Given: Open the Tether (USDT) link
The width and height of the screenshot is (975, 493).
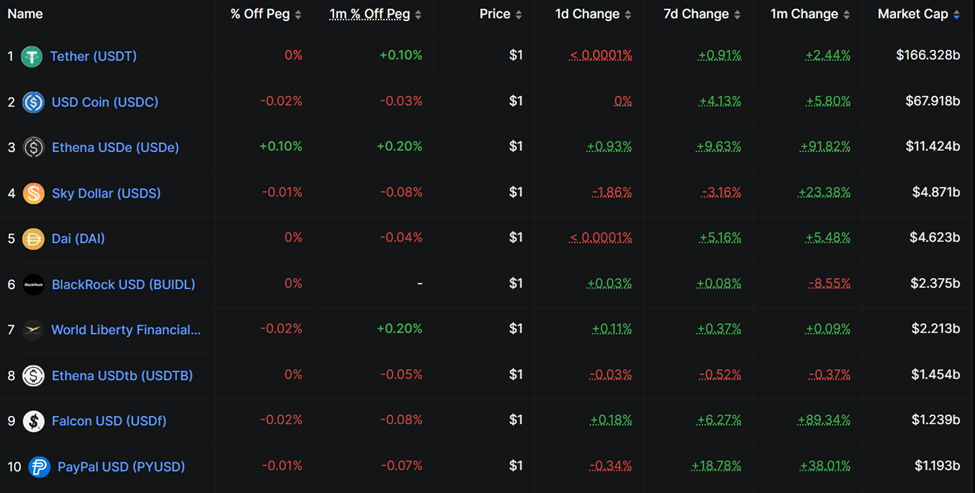Looking at the screenshot, I should coord(93,57).
